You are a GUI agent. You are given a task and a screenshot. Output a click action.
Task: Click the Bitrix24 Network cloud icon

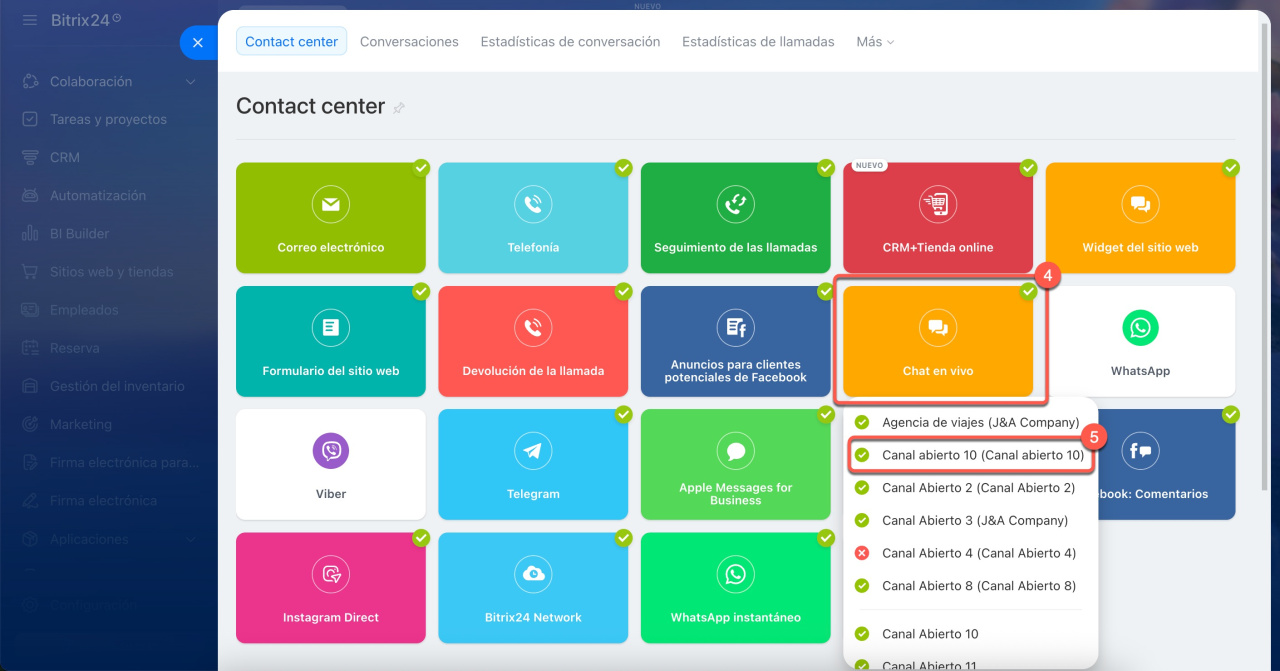533,574
